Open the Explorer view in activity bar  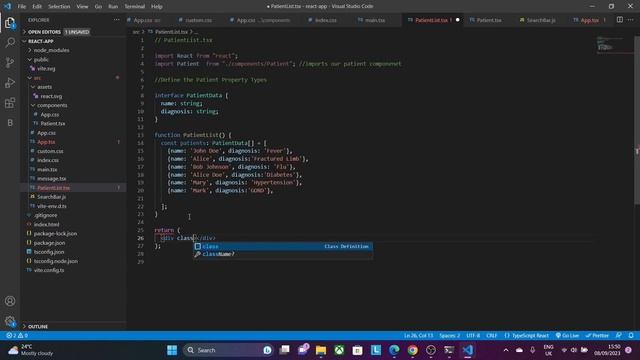coord(10,23)
